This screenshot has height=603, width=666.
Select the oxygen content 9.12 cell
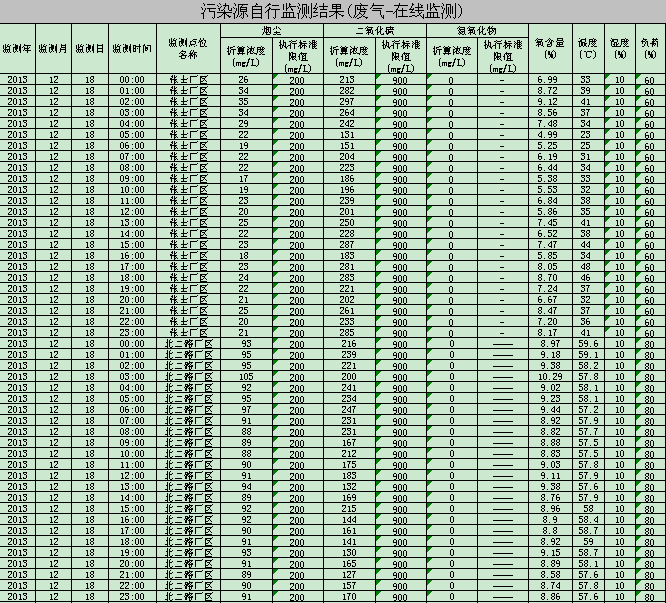click(x=550, y=101)
